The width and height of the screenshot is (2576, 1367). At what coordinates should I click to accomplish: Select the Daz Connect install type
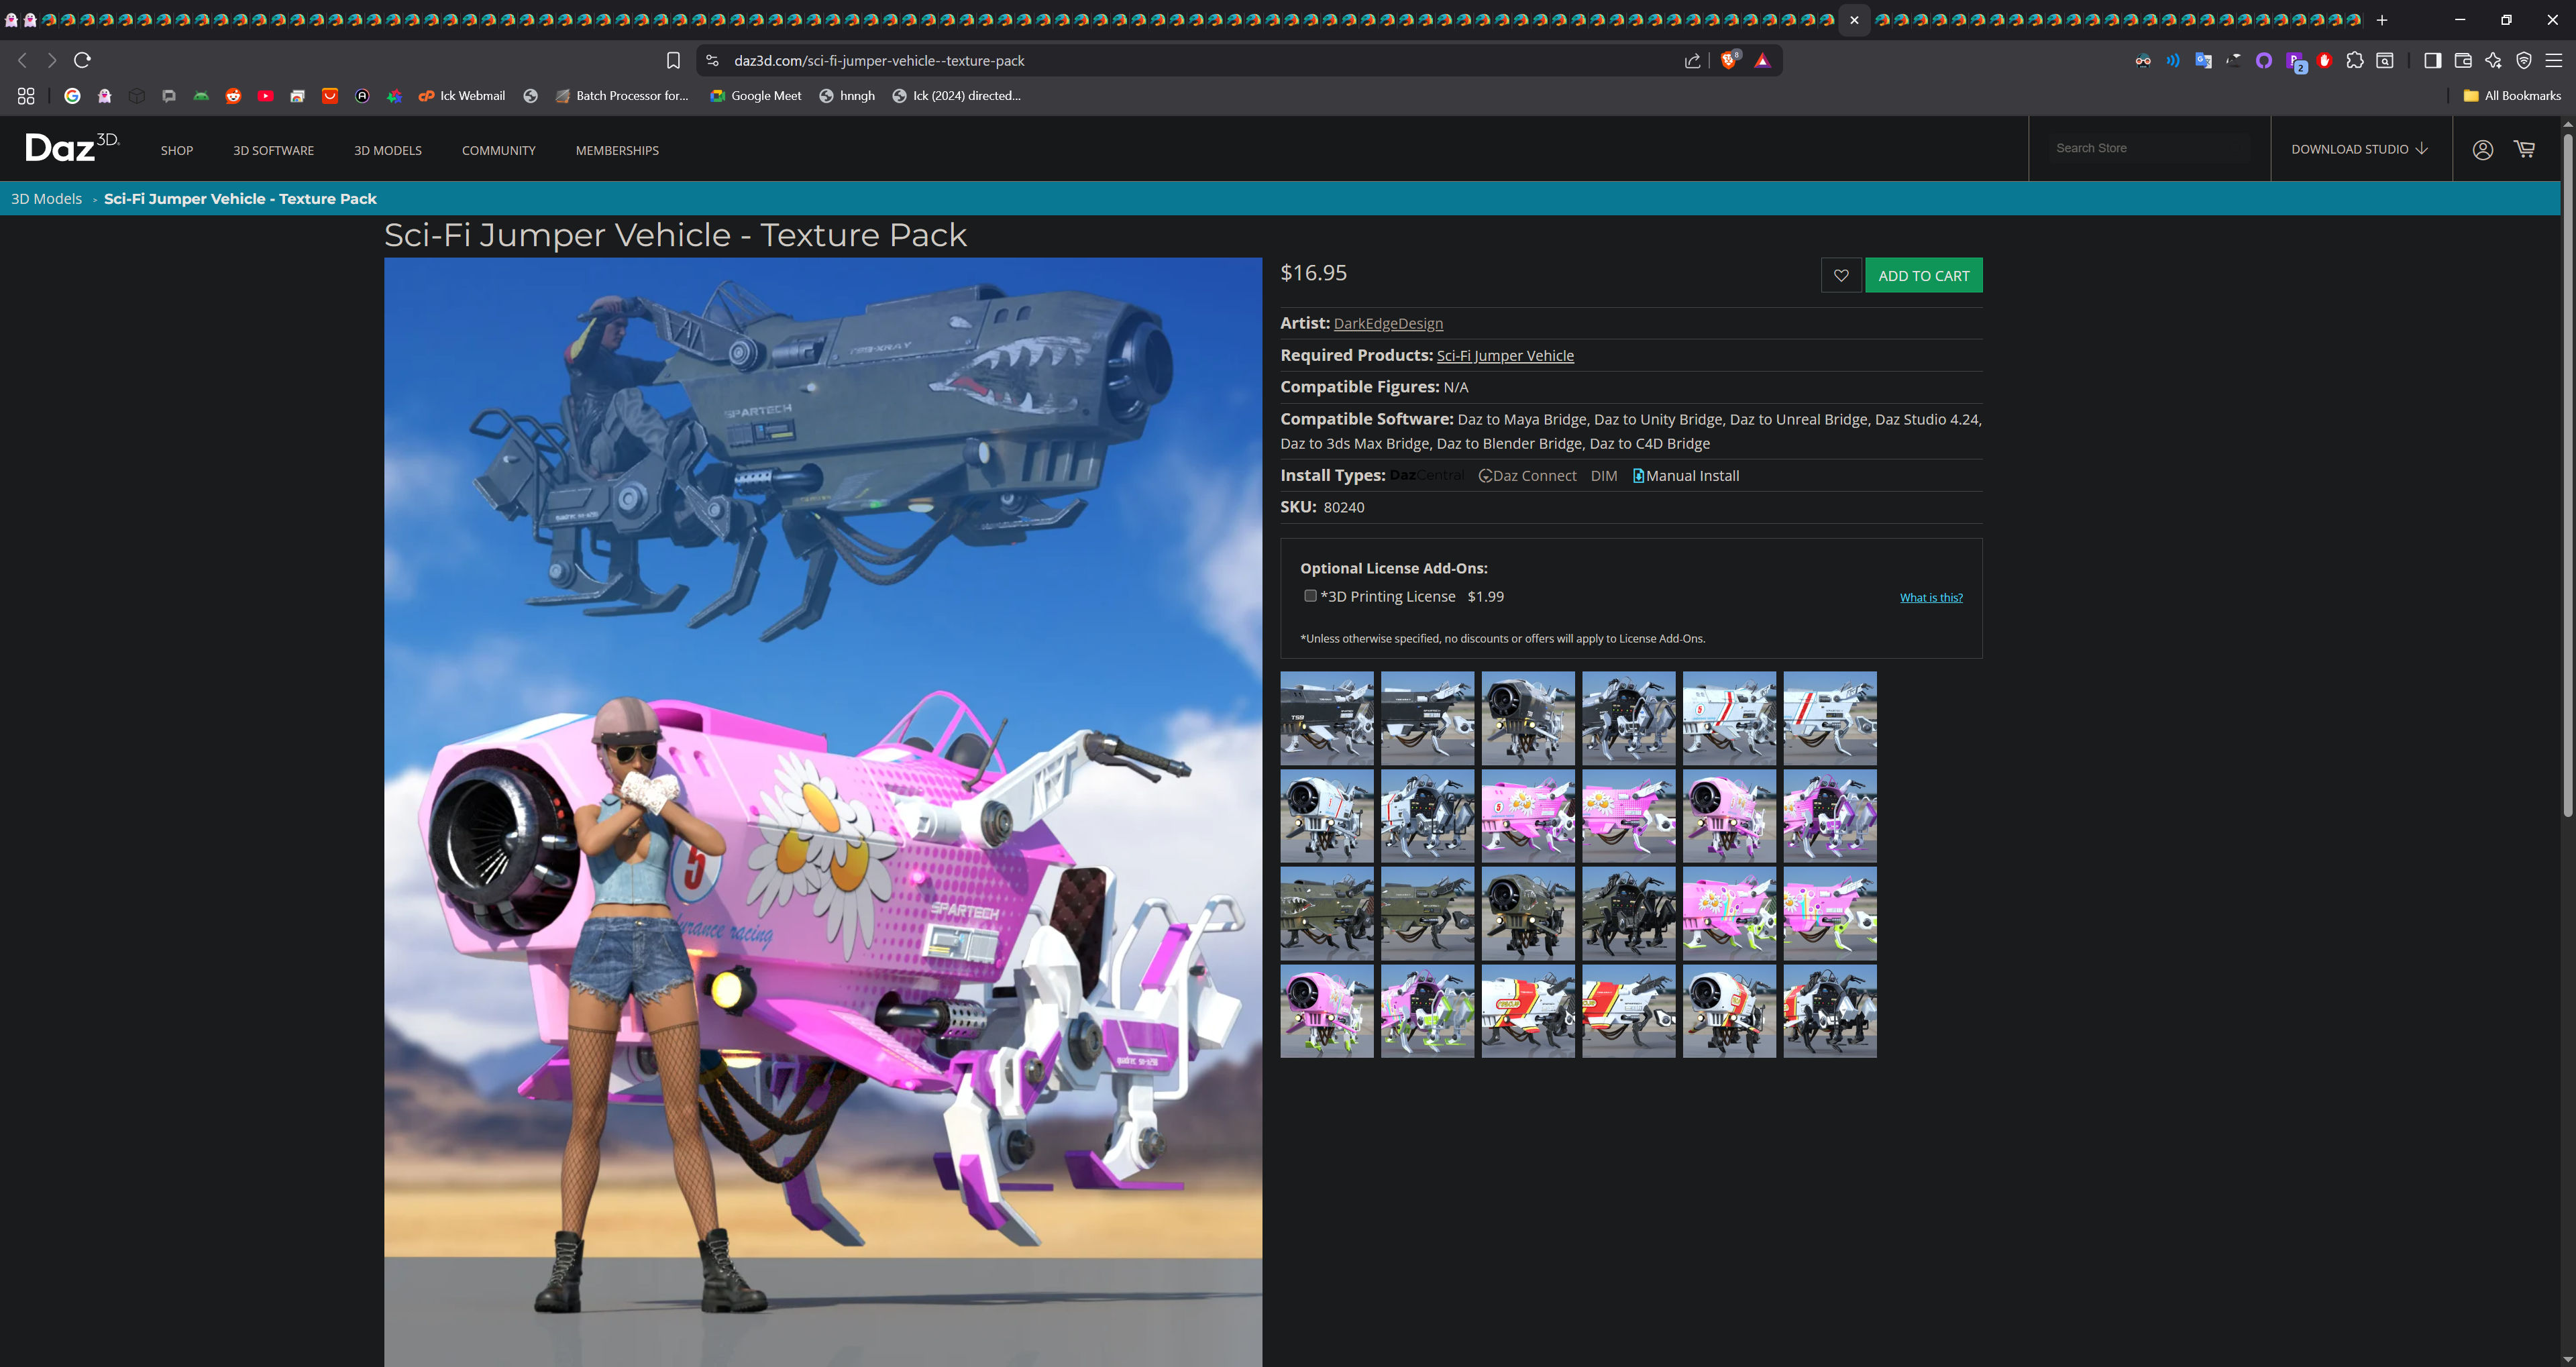coord(1528,476)
